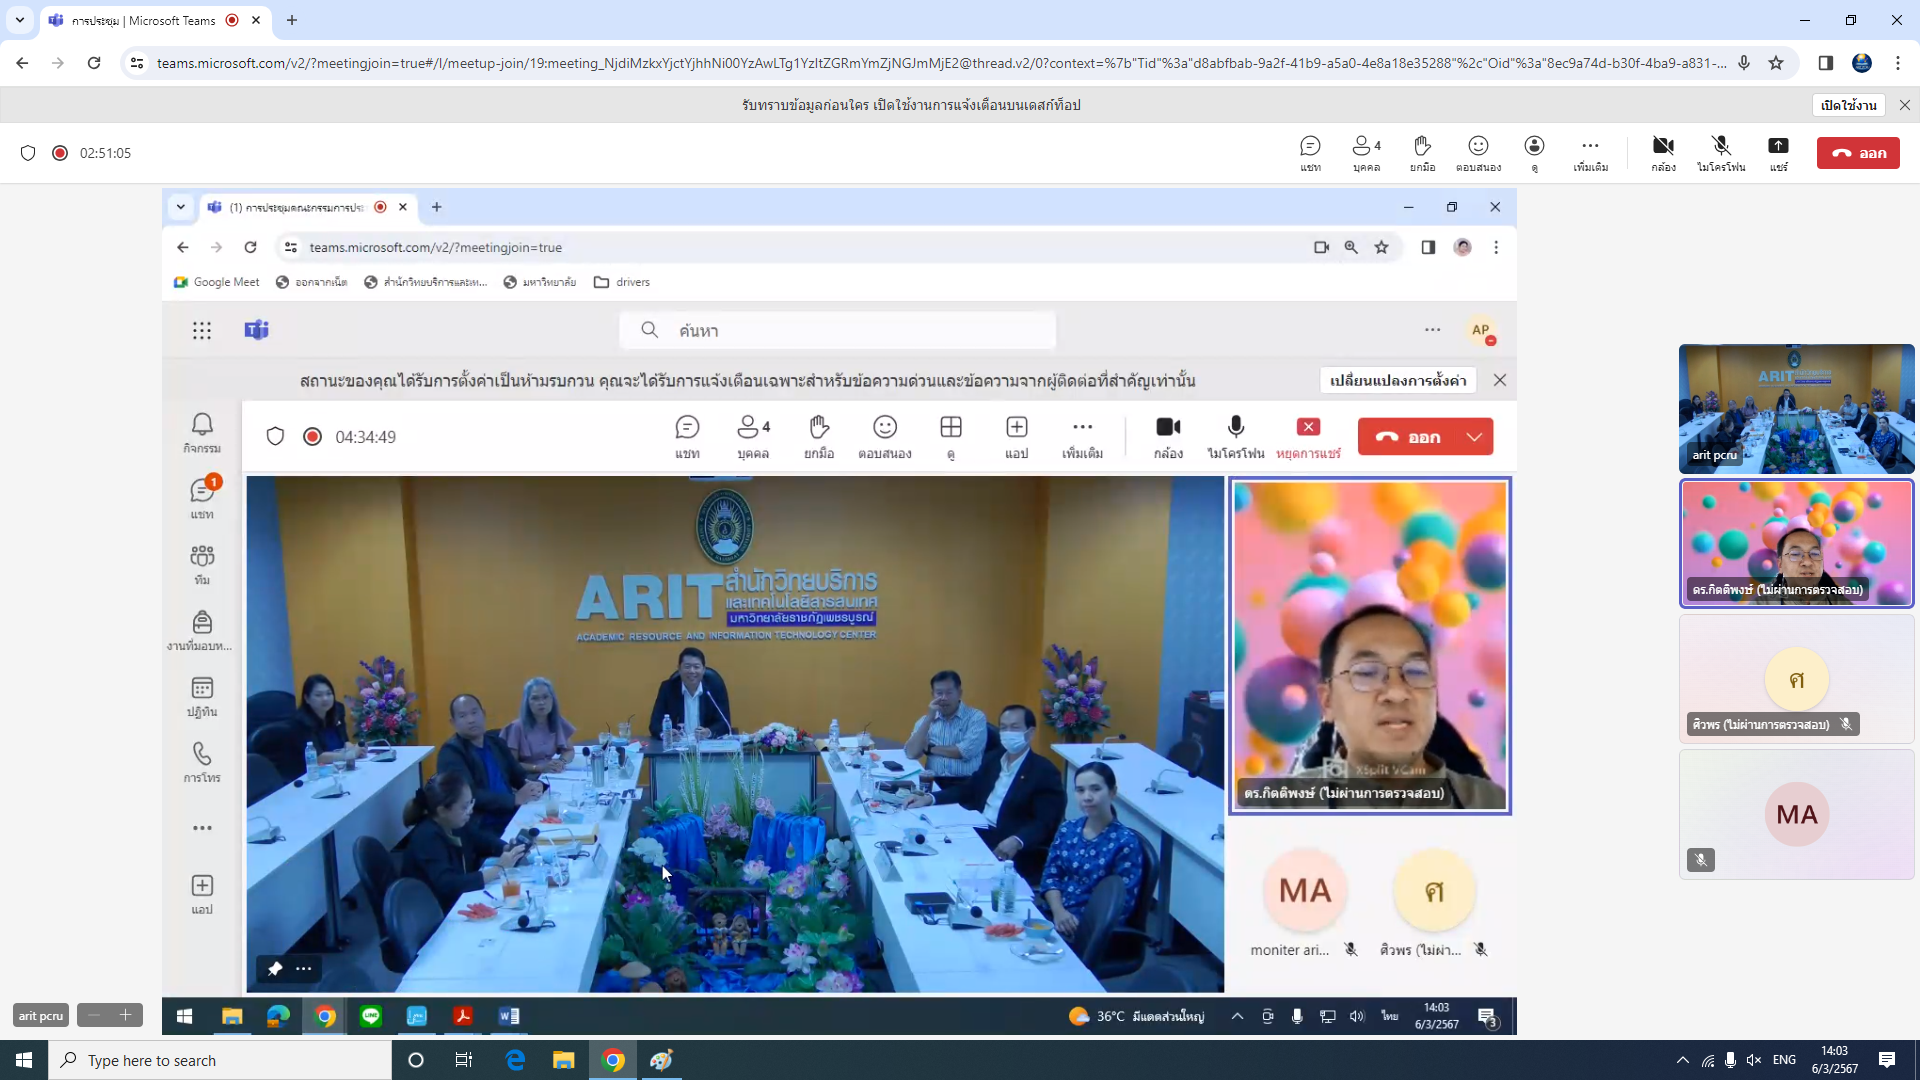1920x1080 pixels.
Task: Open the Windows Start menu
Action: [24, 1060]
